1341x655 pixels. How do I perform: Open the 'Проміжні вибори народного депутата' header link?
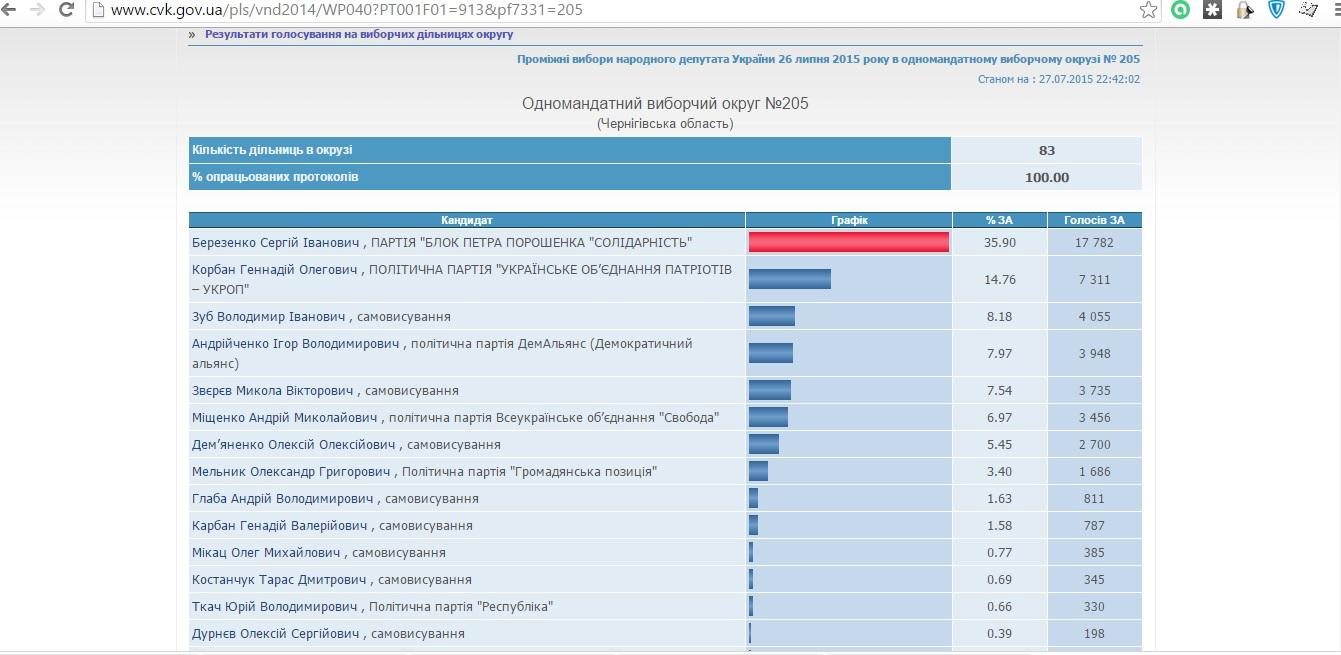coord(828,59)
